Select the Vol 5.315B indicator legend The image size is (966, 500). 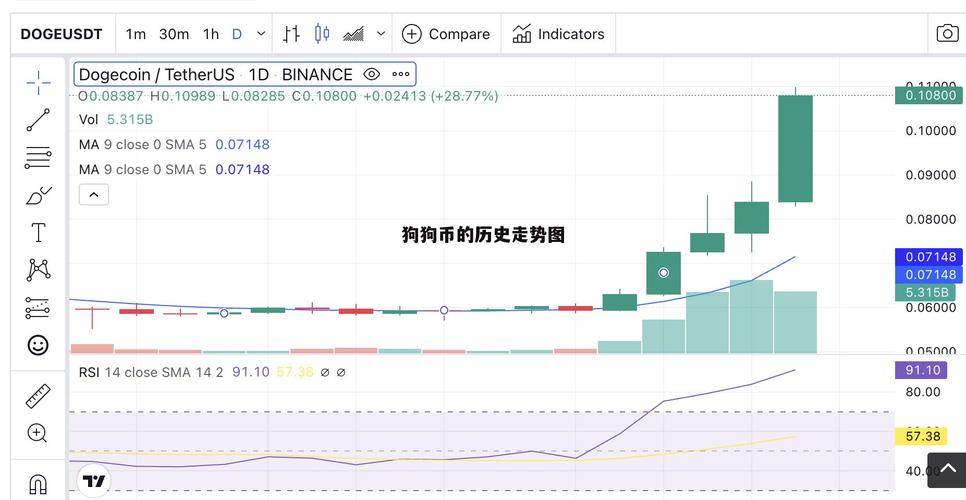click(116, 119)
